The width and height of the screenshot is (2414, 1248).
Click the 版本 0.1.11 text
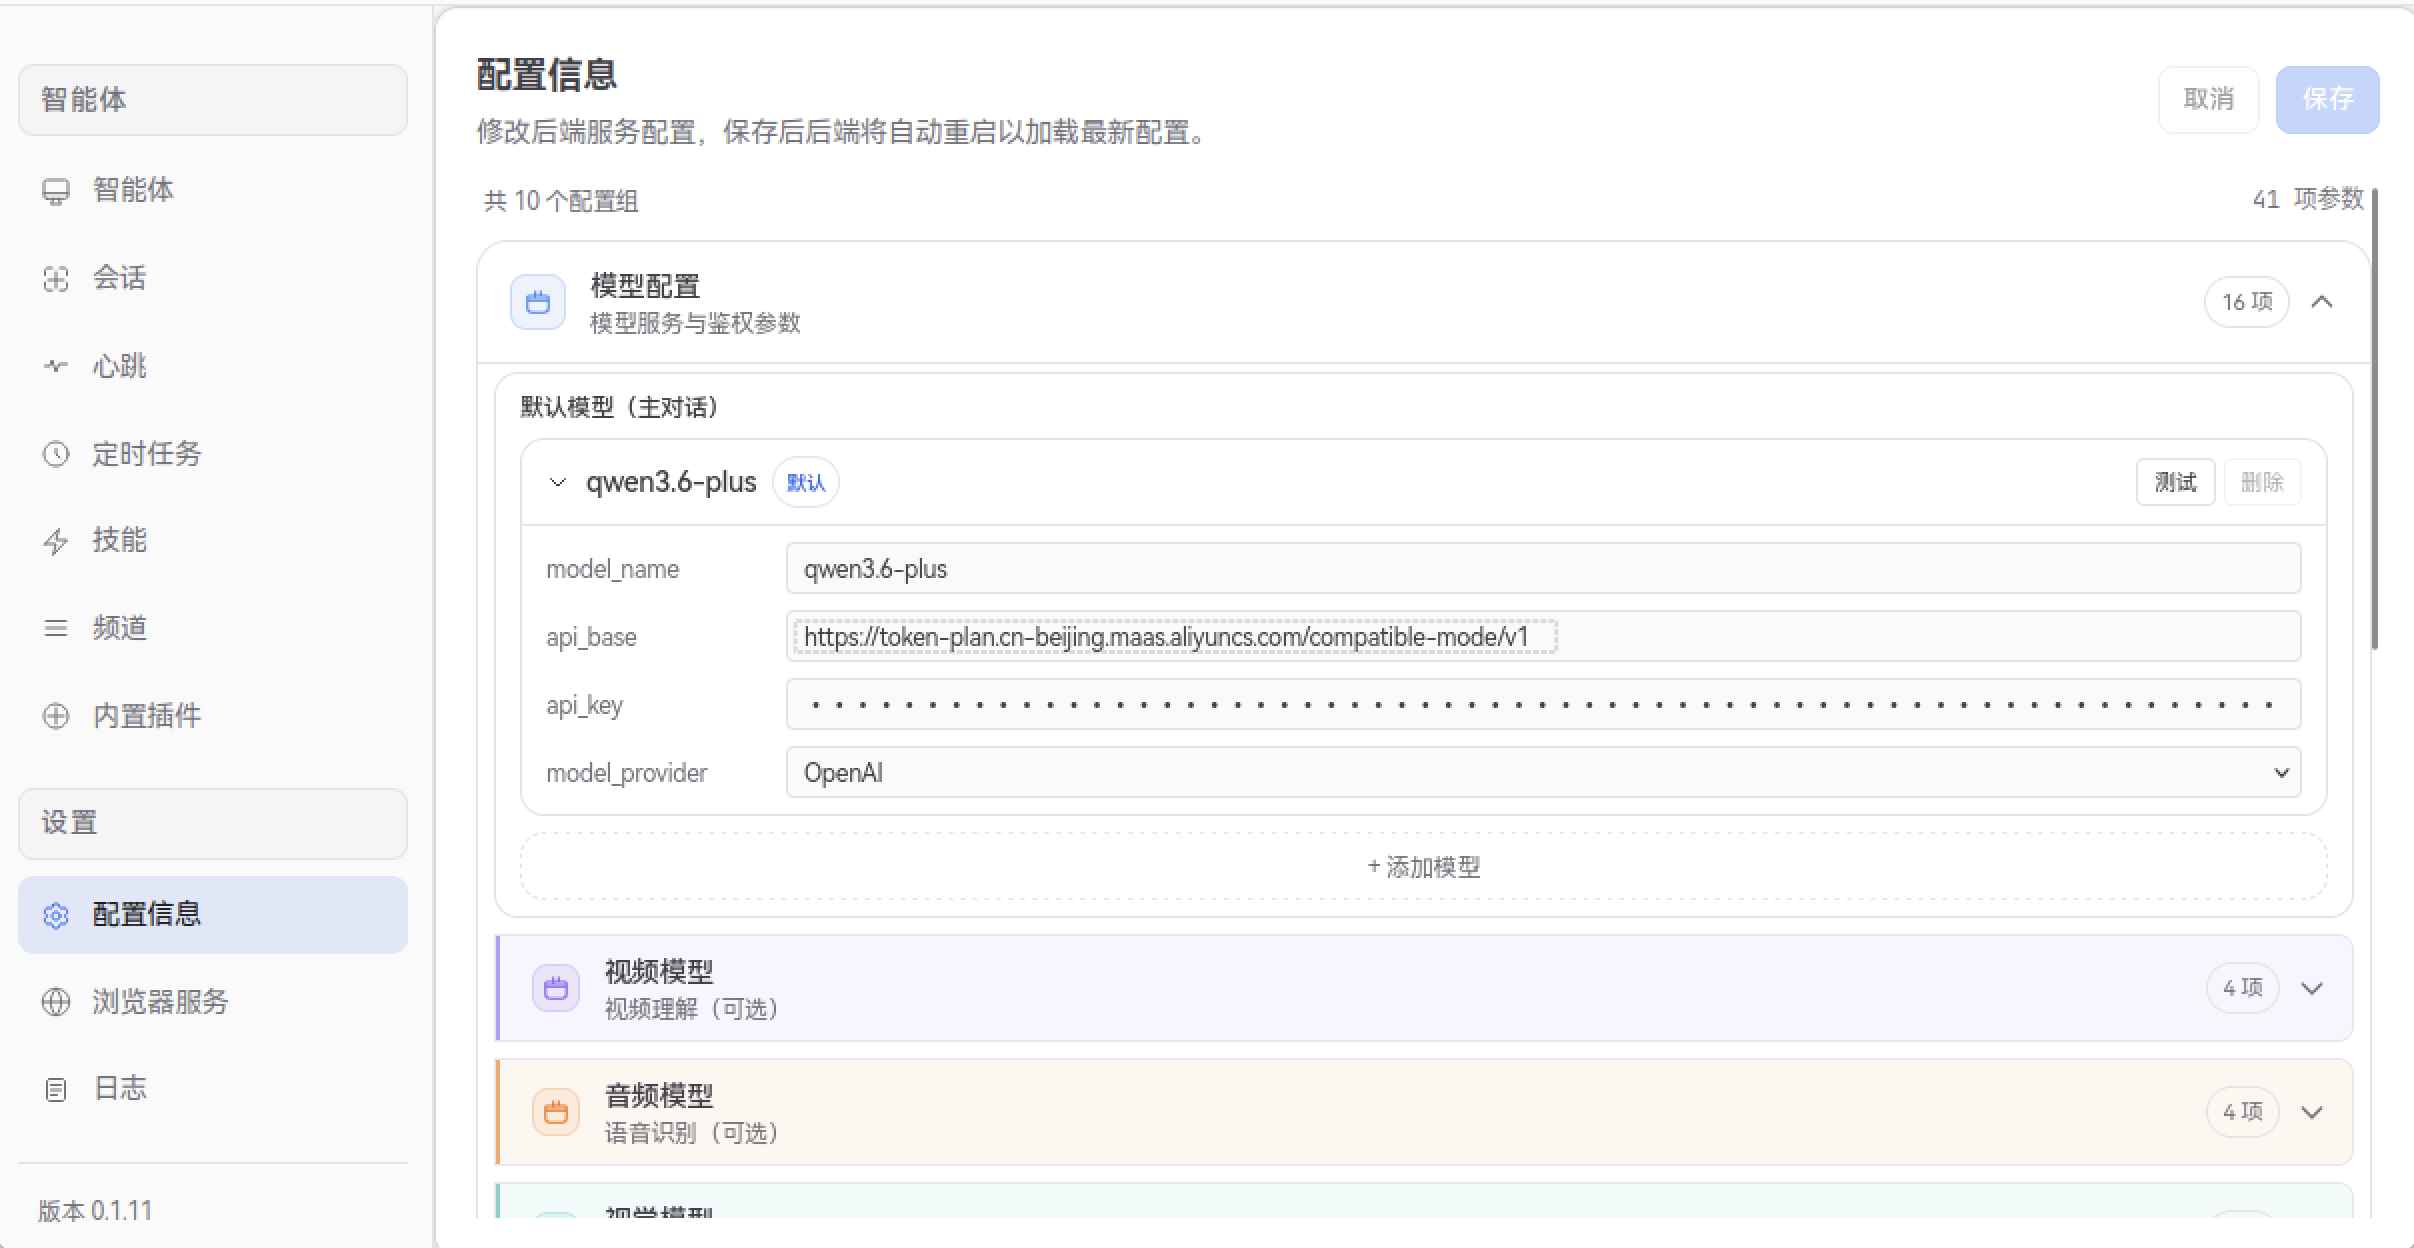96,1211
